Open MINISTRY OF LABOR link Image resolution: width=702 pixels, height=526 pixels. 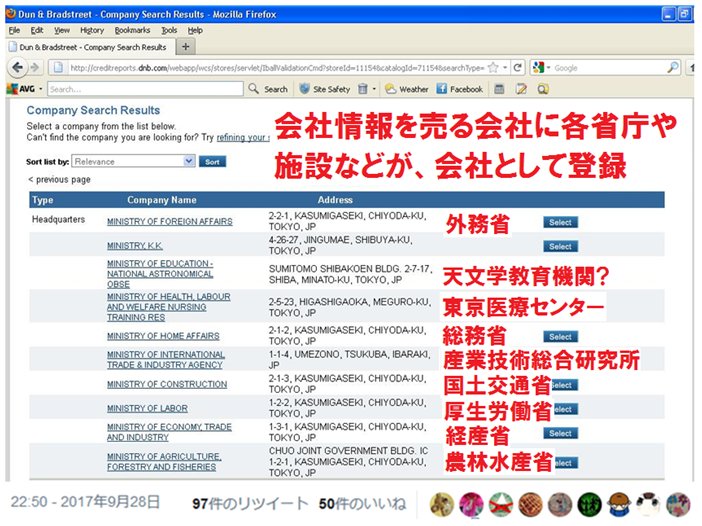click(x=147, y=408)
